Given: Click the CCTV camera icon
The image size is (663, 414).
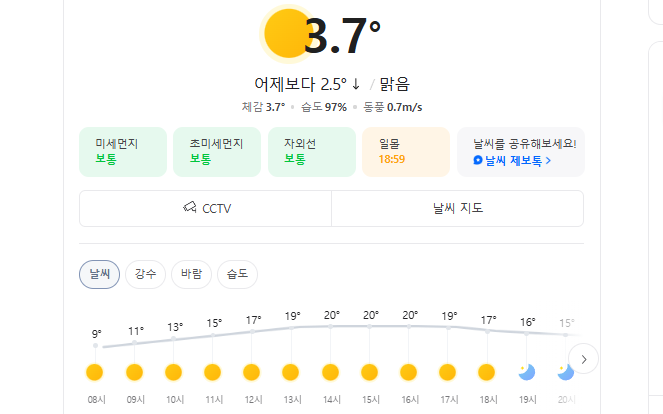Looking at the screenshot, I should [190, 208].
